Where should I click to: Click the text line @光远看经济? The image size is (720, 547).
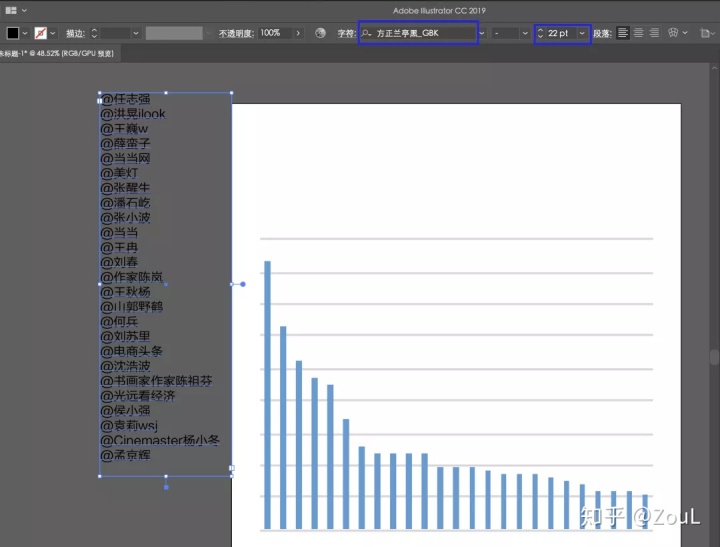(138, 395)
